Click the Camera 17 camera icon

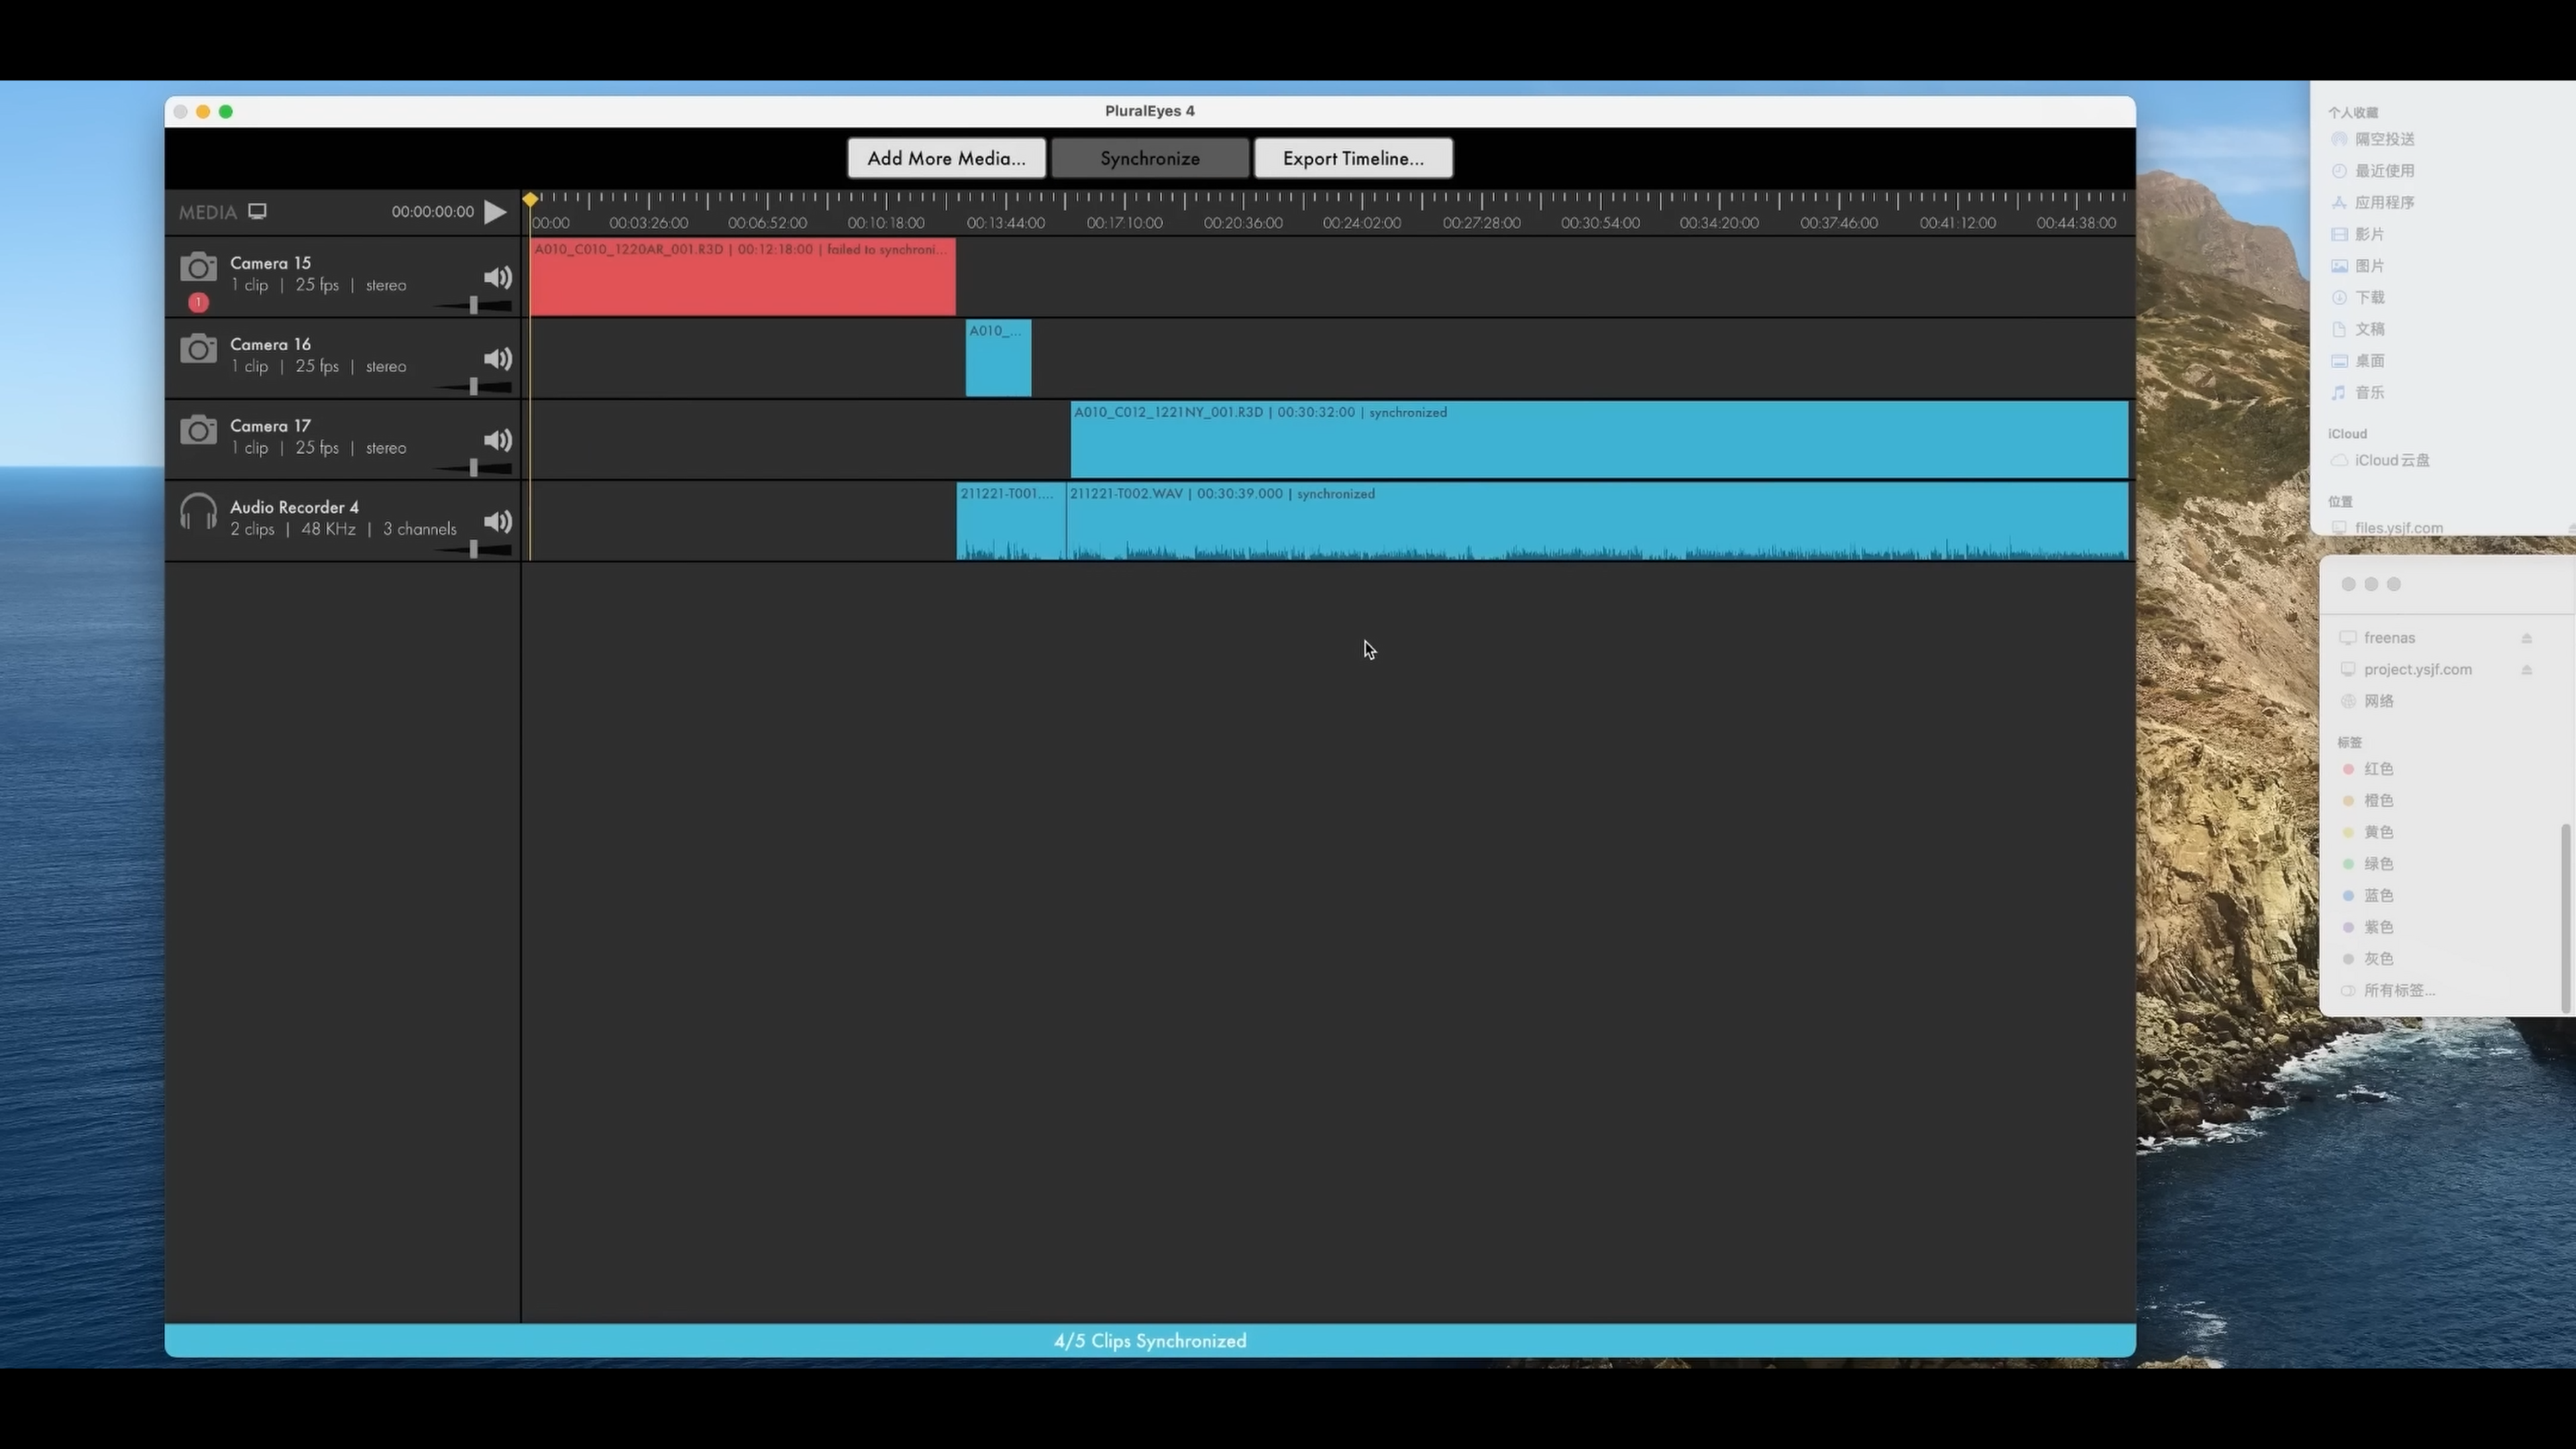(x=198, y=430)
